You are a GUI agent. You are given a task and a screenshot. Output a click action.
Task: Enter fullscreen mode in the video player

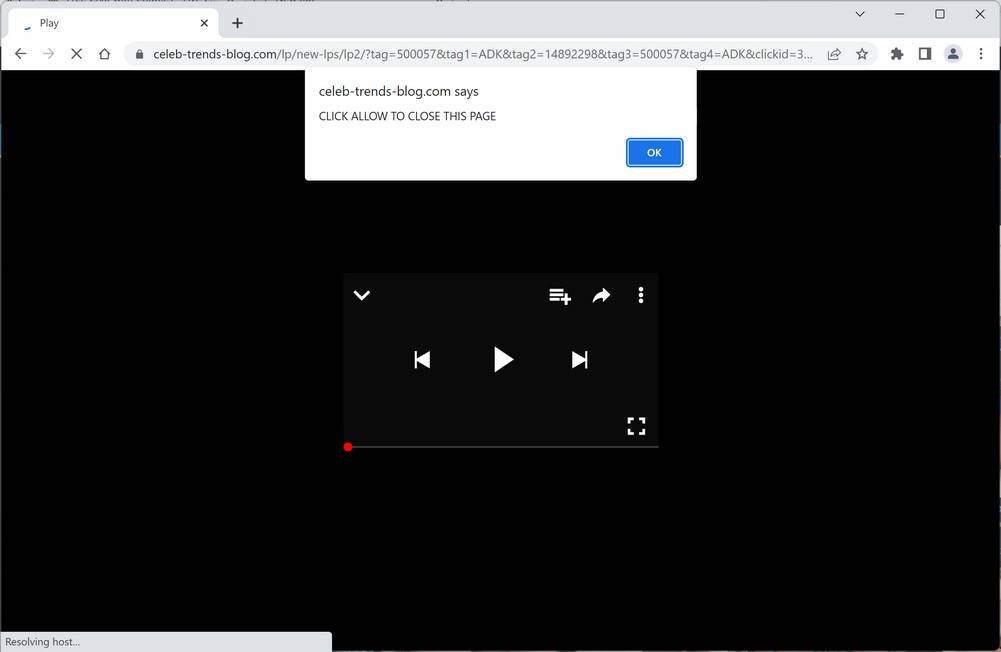tap(636, 426)
